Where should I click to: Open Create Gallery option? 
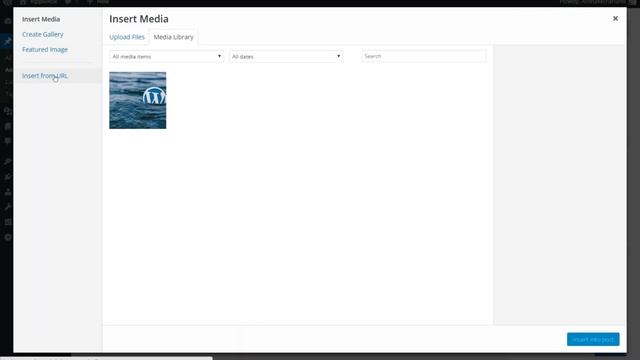pyautogui.click(x=42, y=34)
